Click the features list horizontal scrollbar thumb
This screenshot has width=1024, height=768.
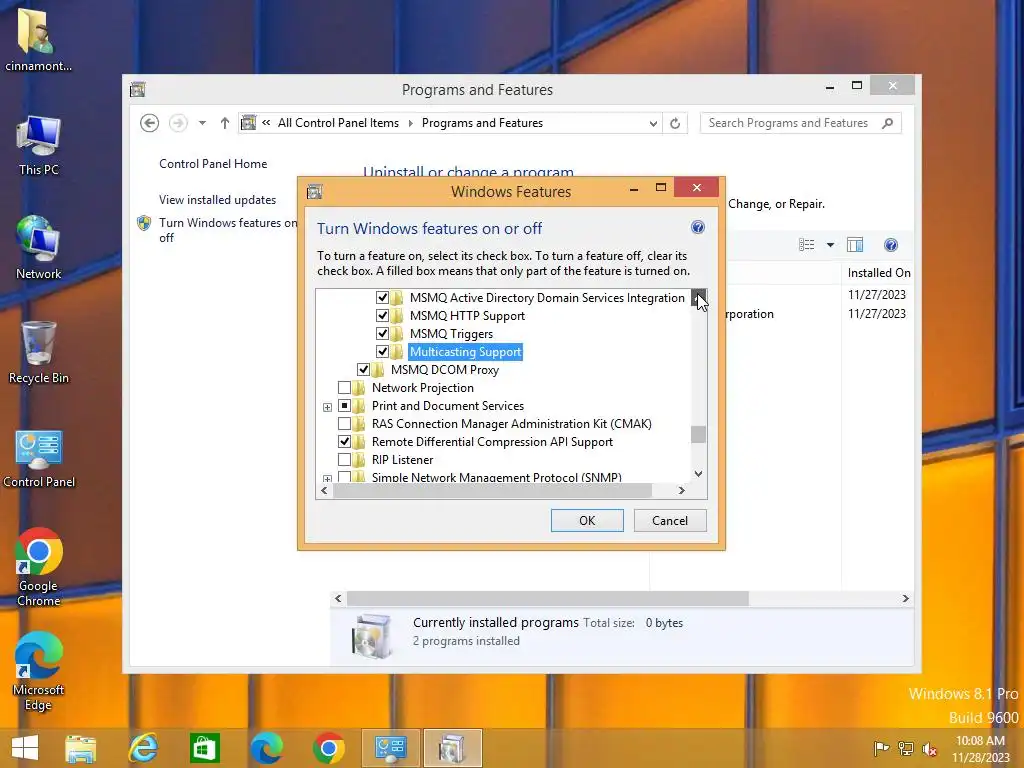(492, 490)
